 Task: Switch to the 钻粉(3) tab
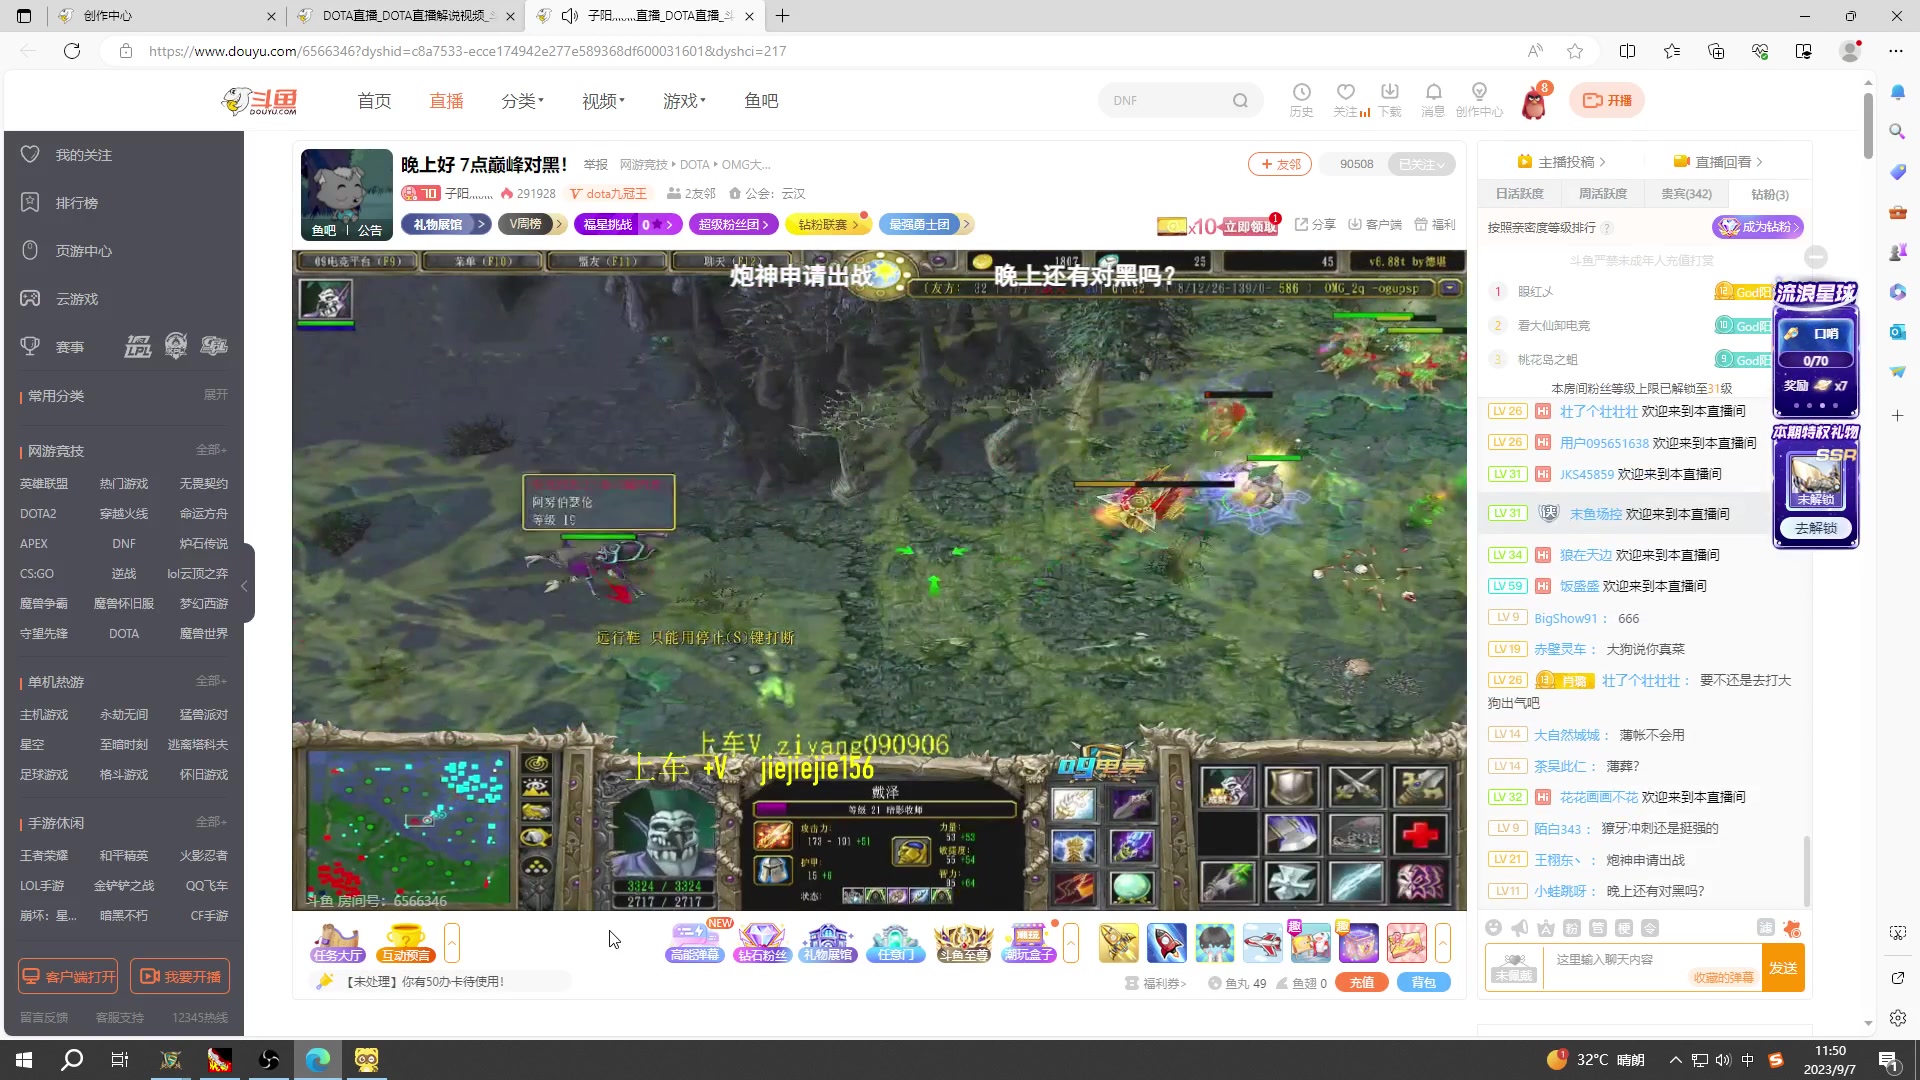(x=1770, y=194)
